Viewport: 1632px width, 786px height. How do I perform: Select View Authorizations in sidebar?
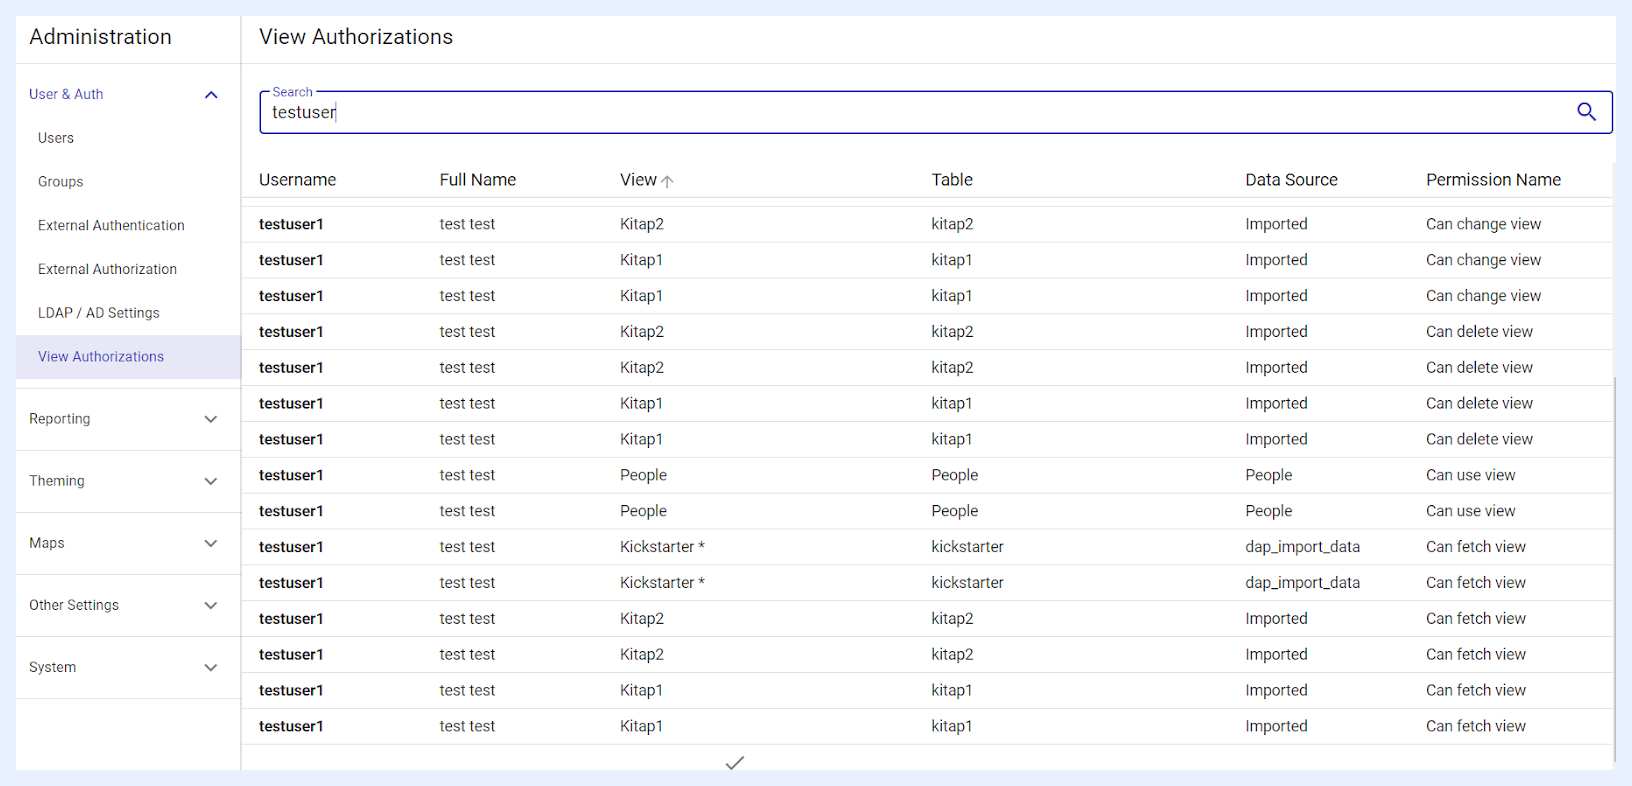[x=128, y=357]
